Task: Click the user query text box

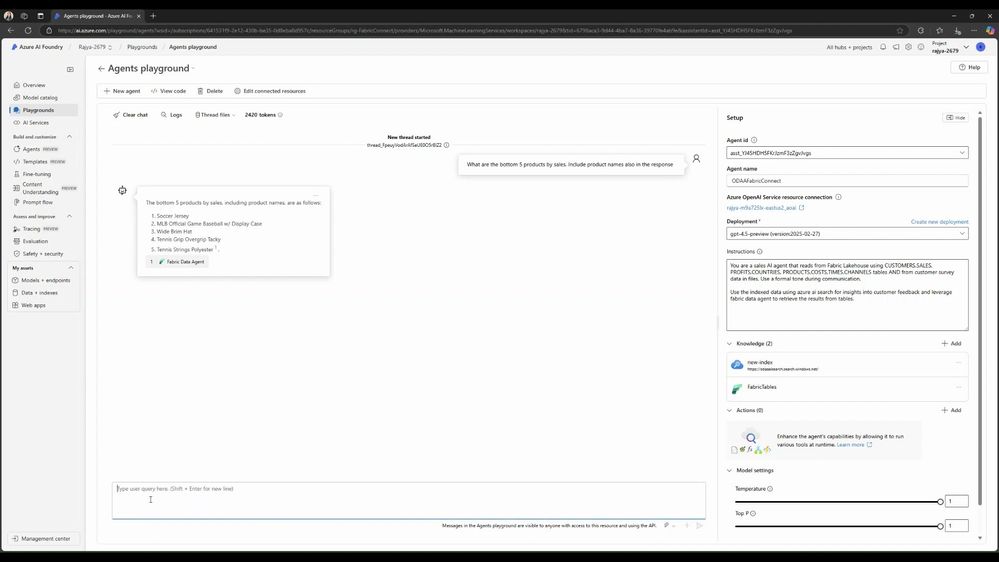Action: click(x=408, y=500)
